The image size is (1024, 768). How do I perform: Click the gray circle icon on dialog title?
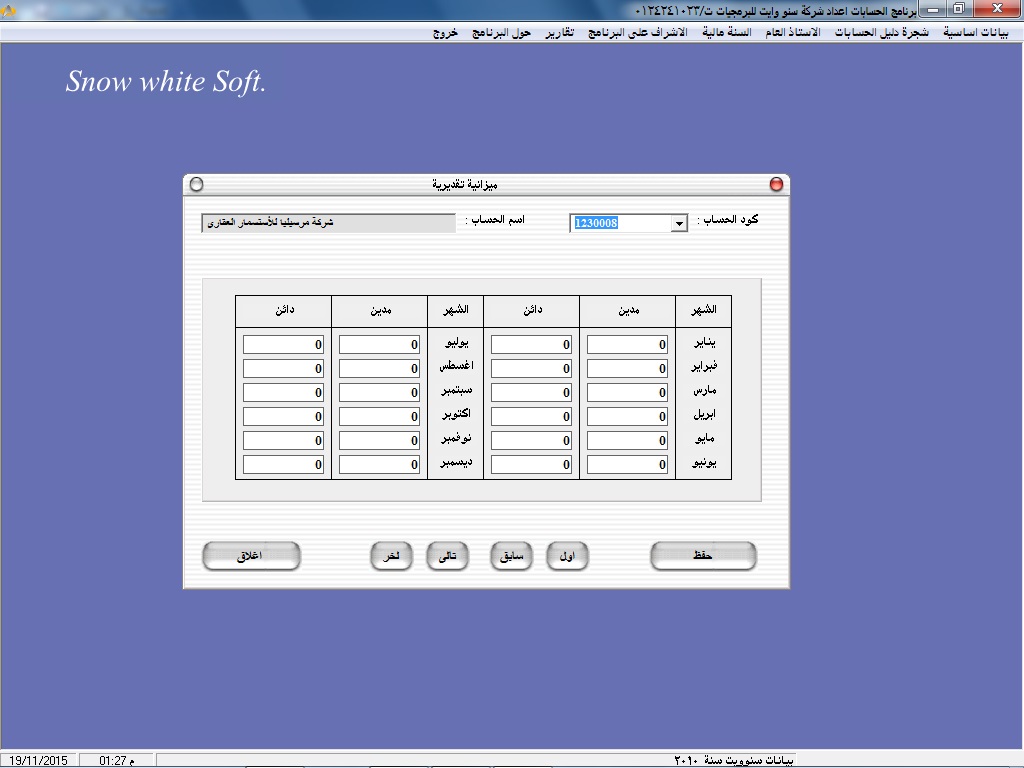(x=196, y=185)
